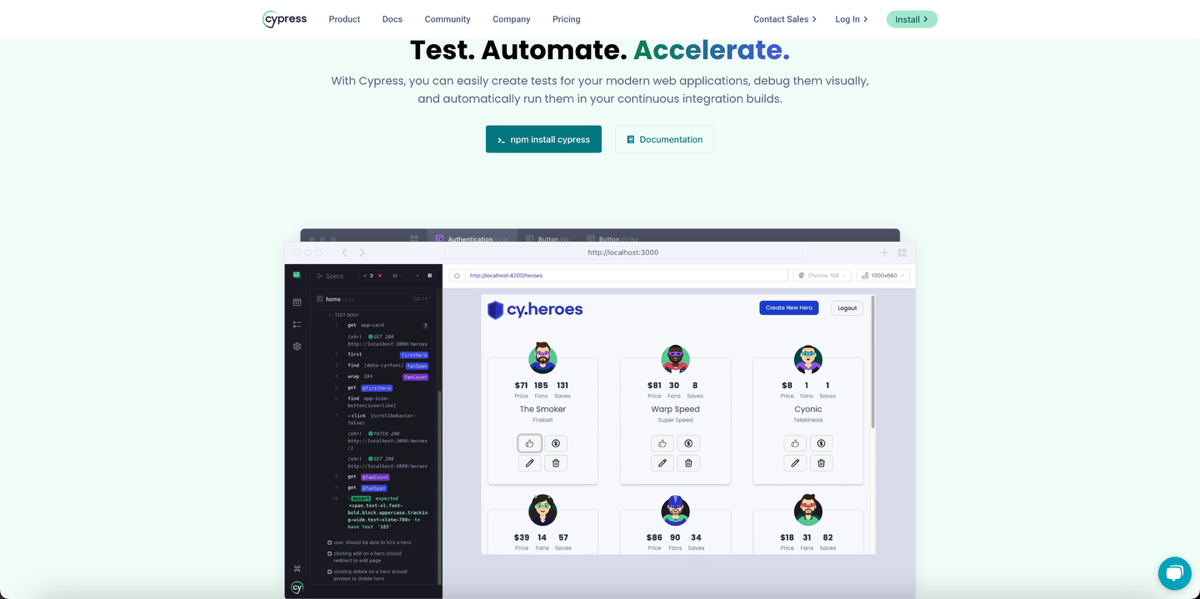The width and height of the screenshot is (1200, 599).
Task: Open the Chrome 108 browser dropdown
Action: pos(822,275)
